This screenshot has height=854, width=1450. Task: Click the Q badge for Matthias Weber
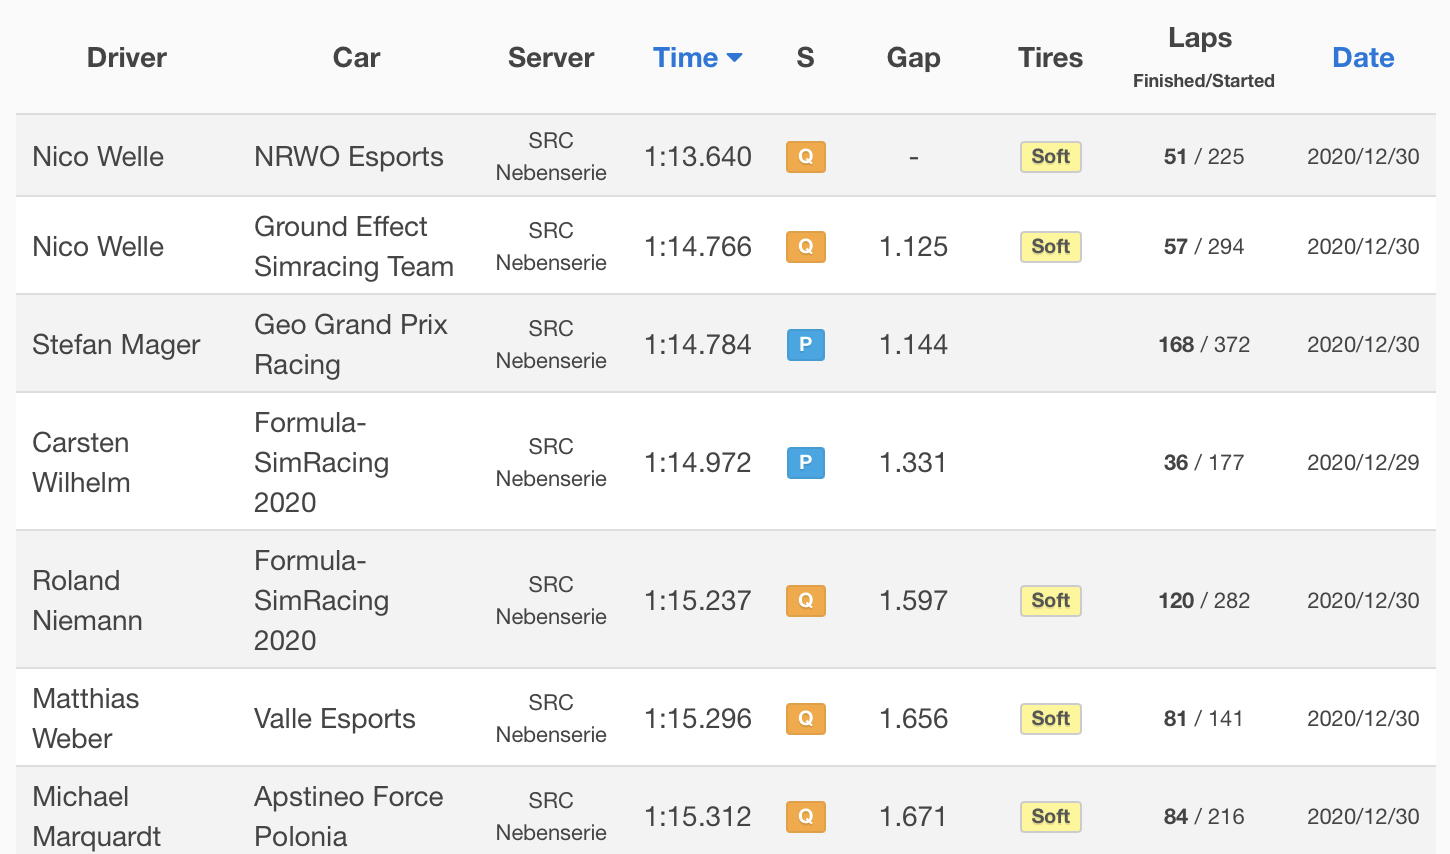point(805,719)
